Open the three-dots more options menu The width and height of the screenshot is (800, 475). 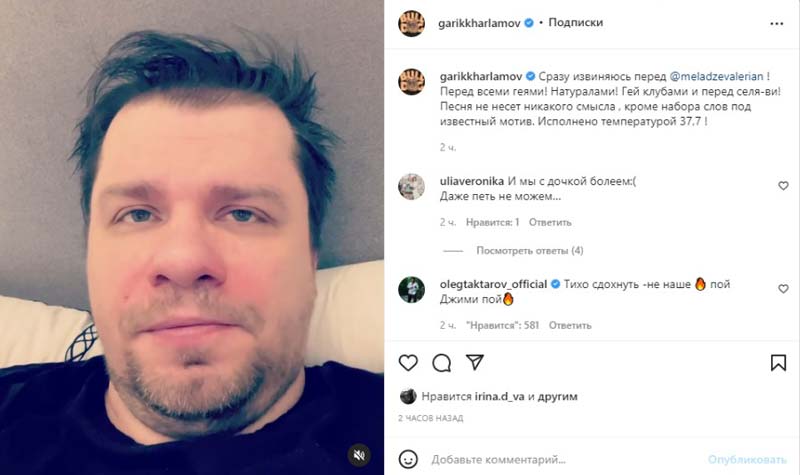click(x=777, y=23)
